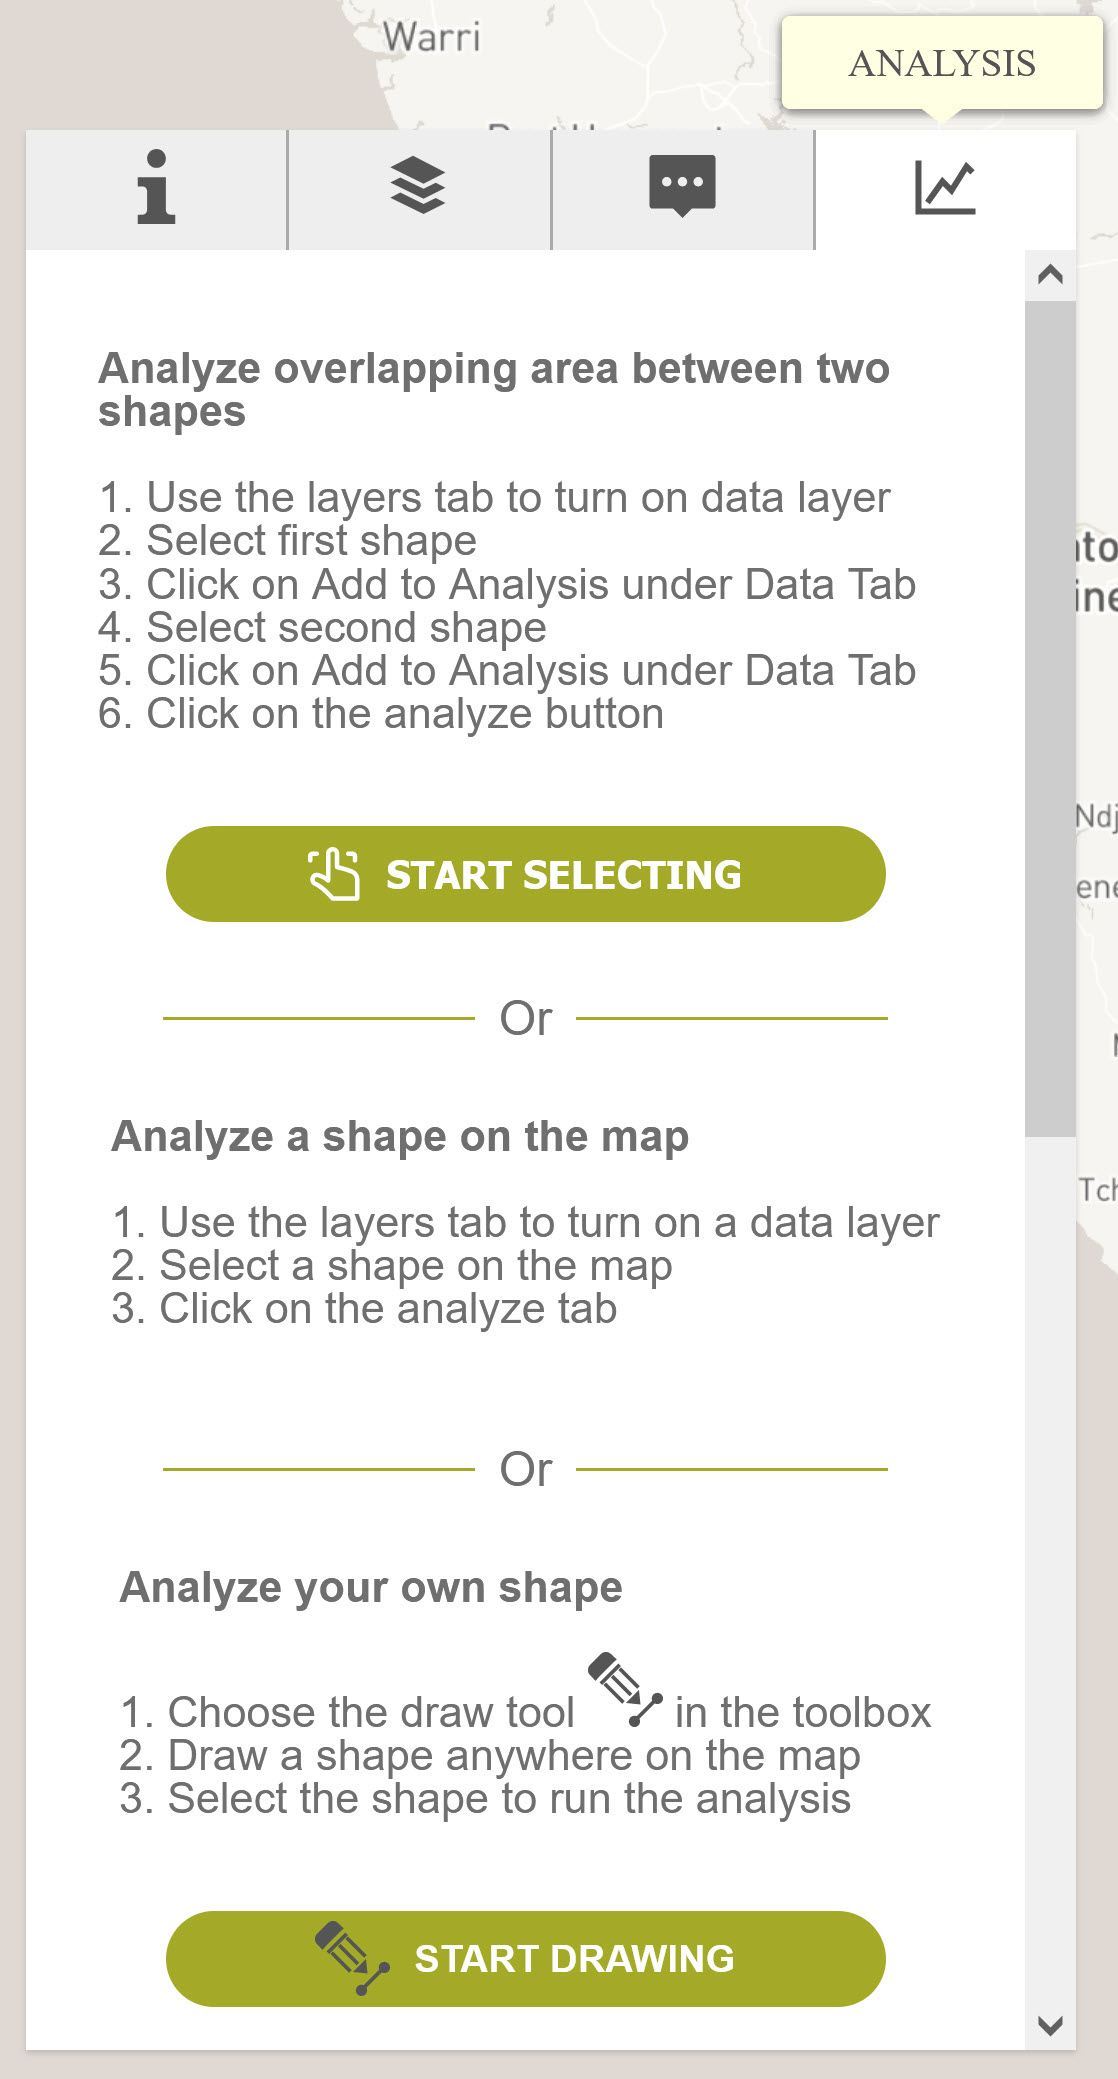Click the heading 'Analyze a shape on the map'
The width and height of the screenshot is (1118, 2079).
[x=402, y=1137]
